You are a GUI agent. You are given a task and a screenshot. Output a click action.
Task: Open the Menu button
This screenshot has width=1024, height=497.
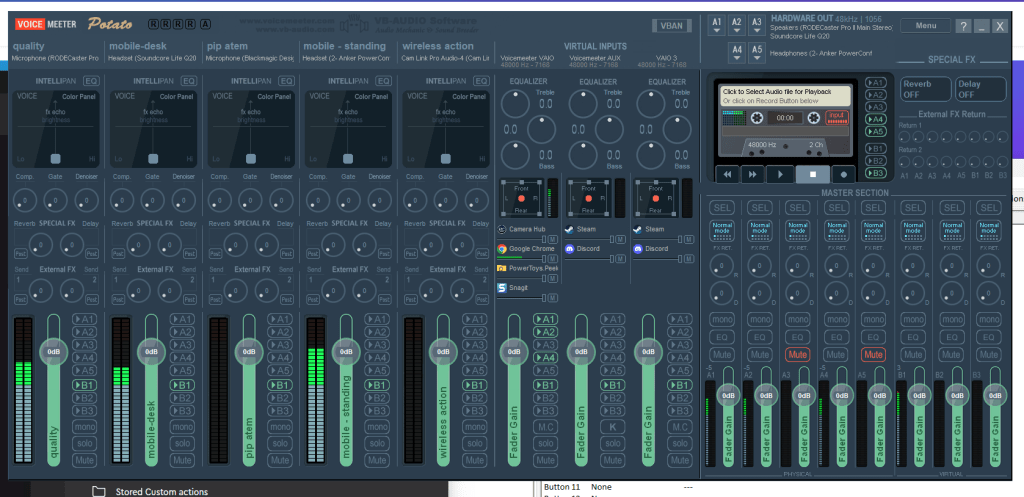925,25
